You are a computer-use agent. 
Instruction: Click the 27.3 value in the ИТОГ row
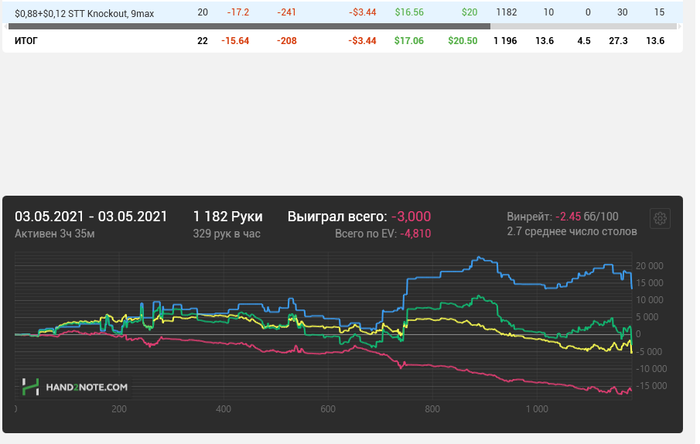click(x=618, y=41)
